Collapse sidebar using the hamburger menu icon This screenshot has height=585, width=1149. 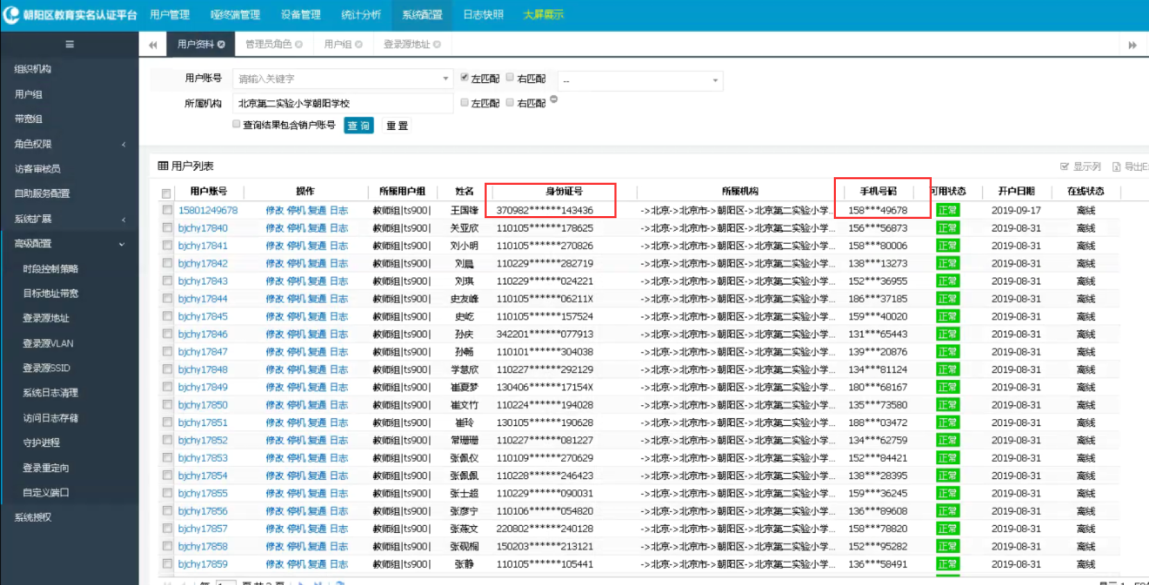coord(70,45)
